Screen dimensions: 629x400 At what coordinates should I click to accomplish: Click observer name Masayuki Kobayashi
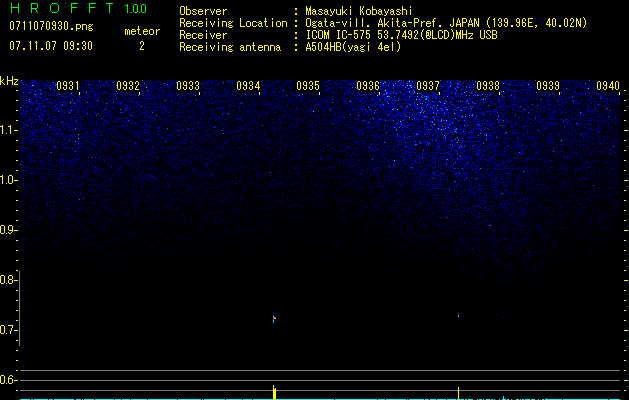359,11
